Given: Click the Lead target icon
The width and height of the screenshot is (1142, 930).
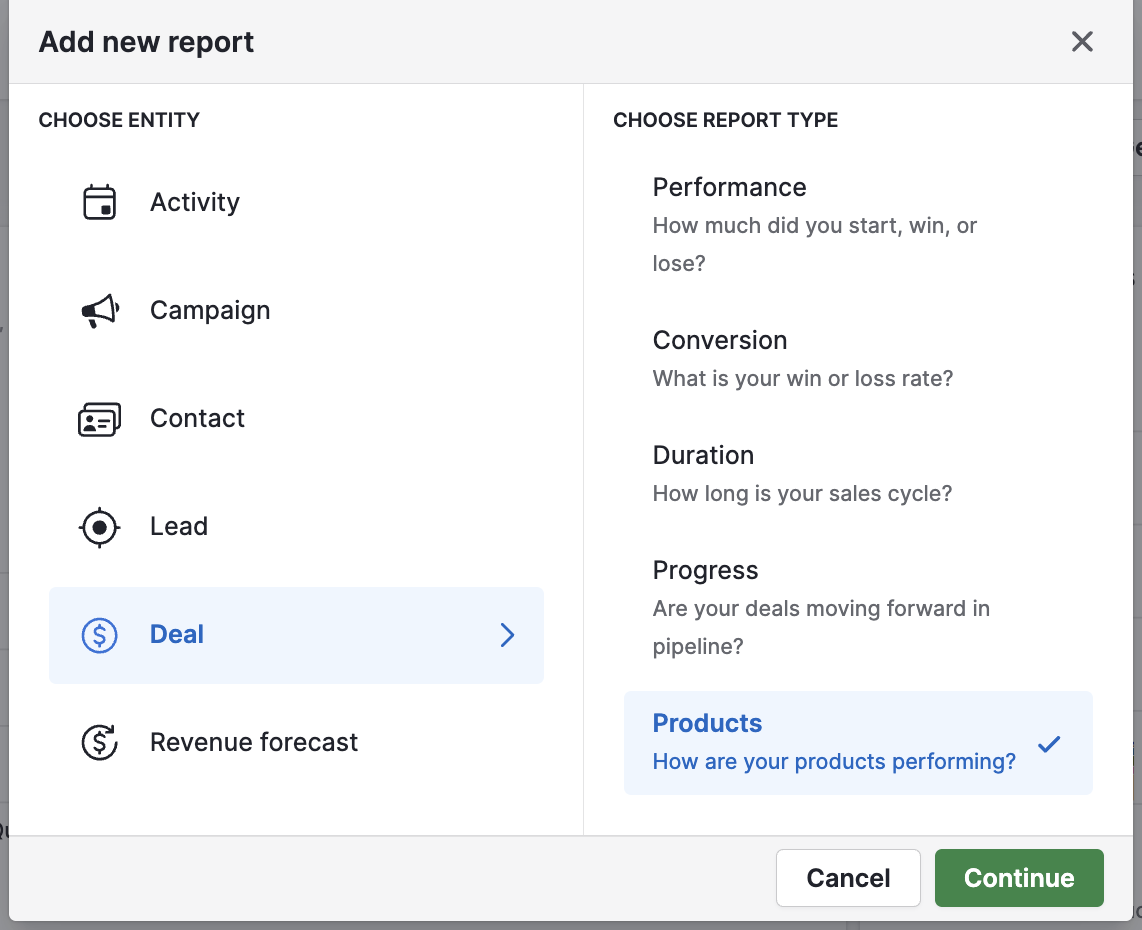Looking at the screenshot, I should click(100, 527).
